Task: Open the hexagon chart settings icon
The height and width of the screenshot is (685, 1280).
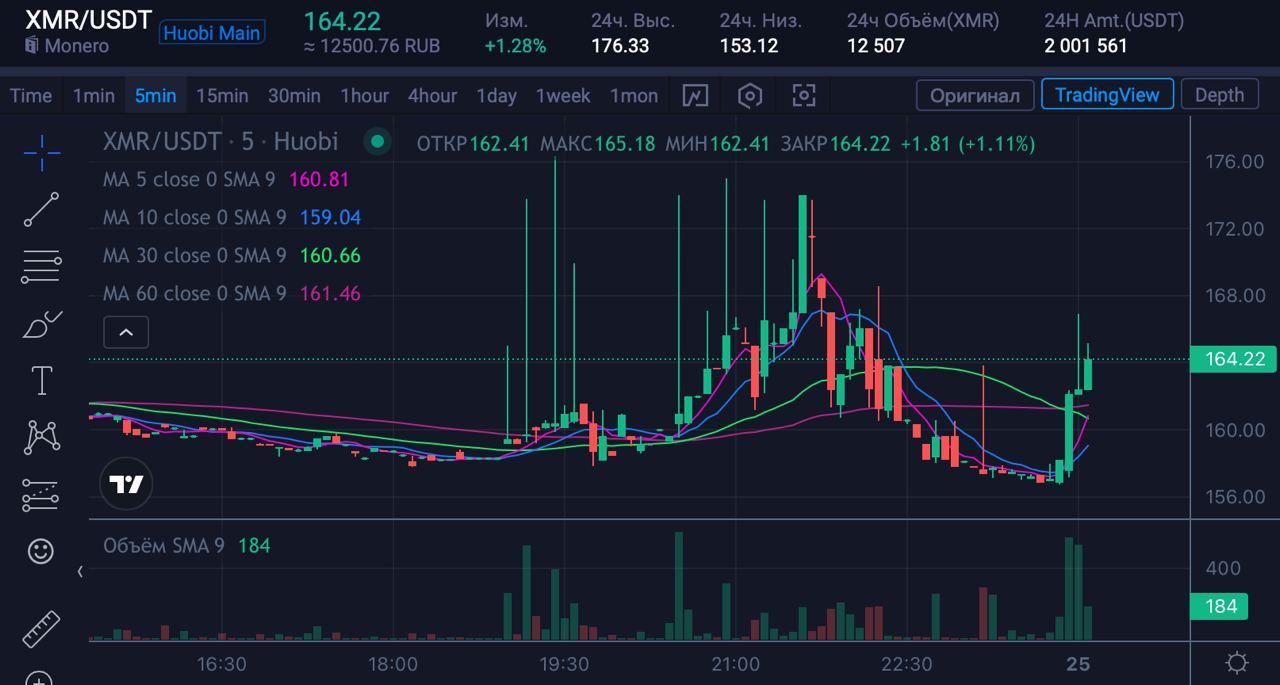Action: click(x=750, y=96)
